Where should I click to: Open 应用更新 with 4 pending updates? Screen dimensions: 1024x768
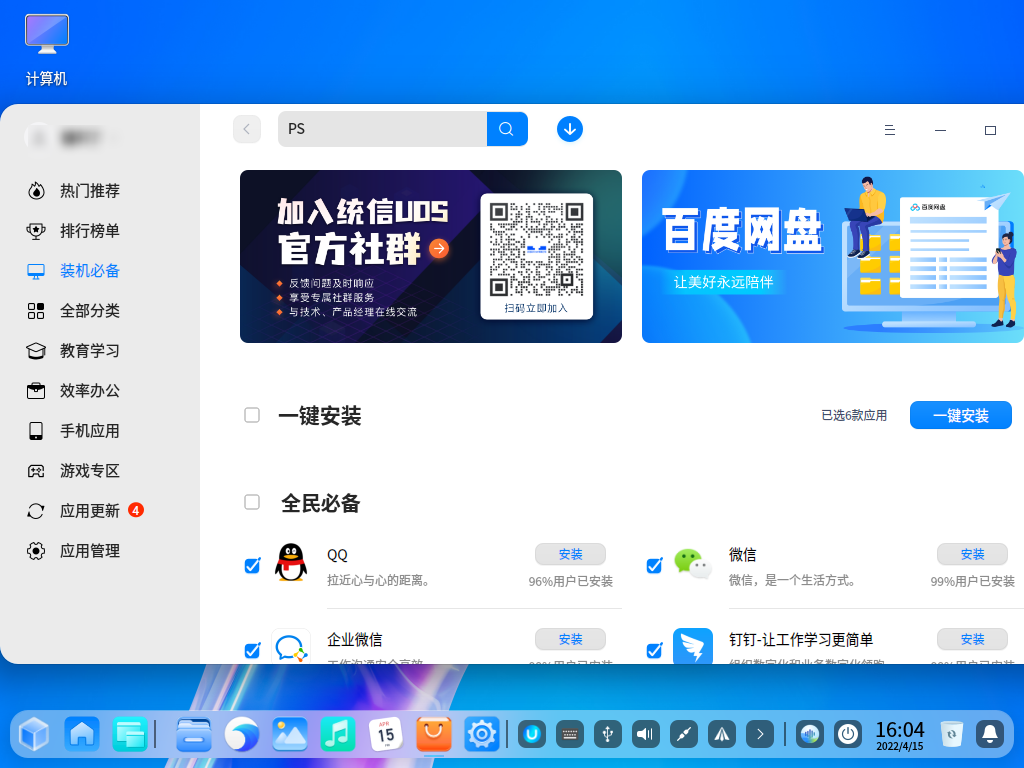click(x=85, y=511)
